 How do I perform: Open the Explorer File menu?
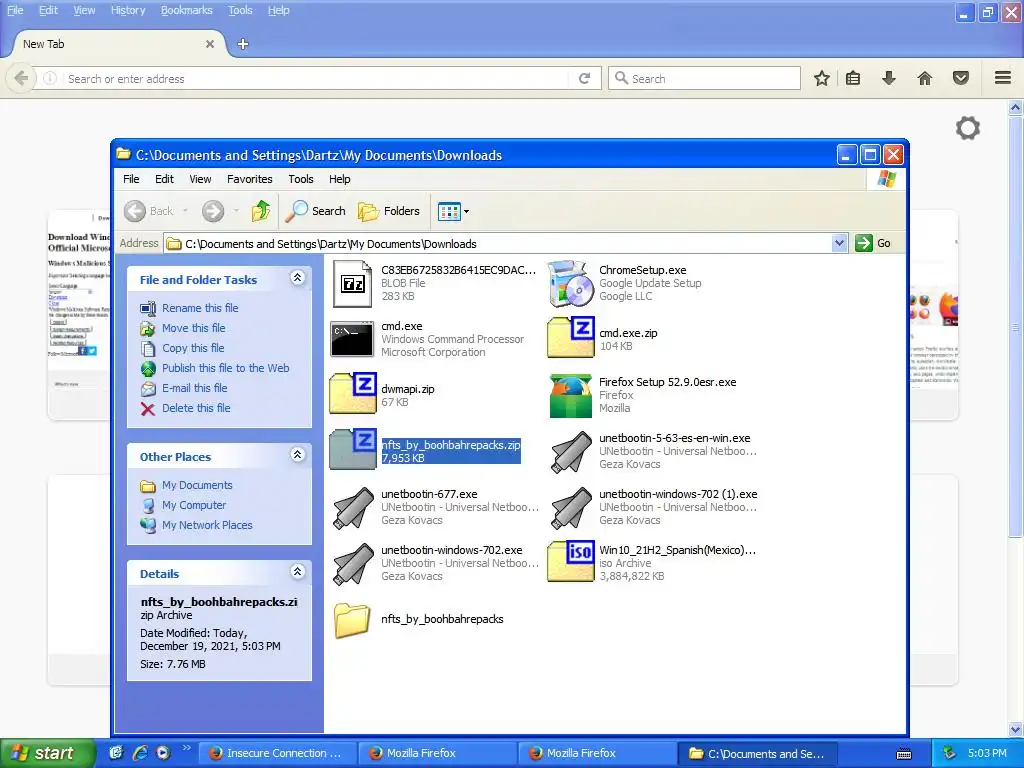click(x=131, y=179)
